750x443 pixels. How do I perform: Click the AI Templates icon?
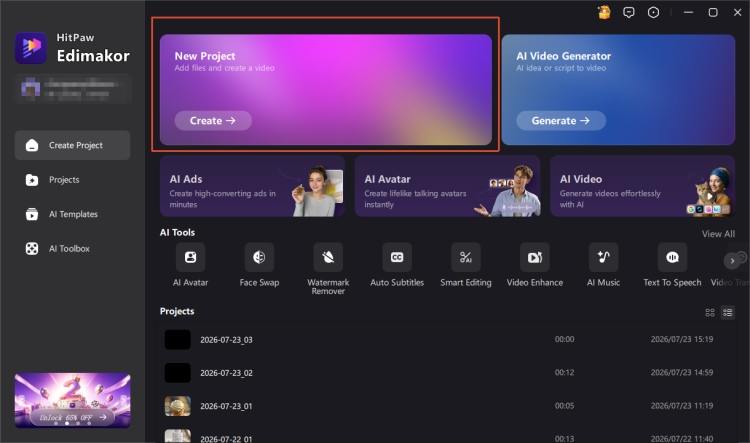pyautogui.click(x=32, y=214)
